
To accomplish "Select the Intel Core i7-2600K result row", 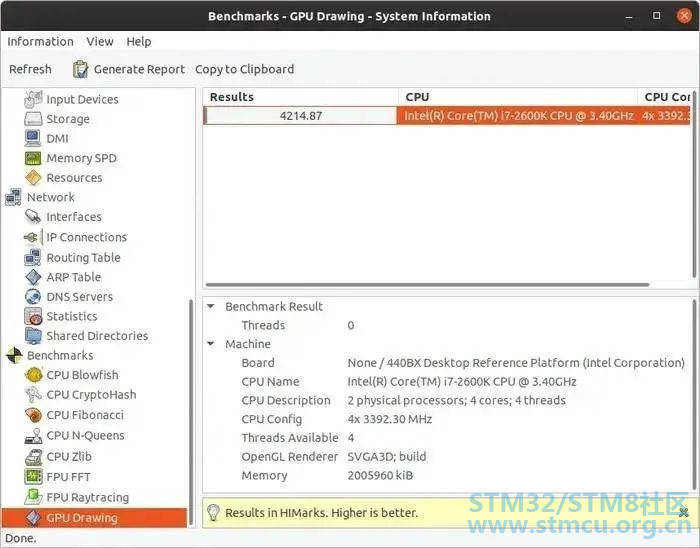I will point(446,116).
